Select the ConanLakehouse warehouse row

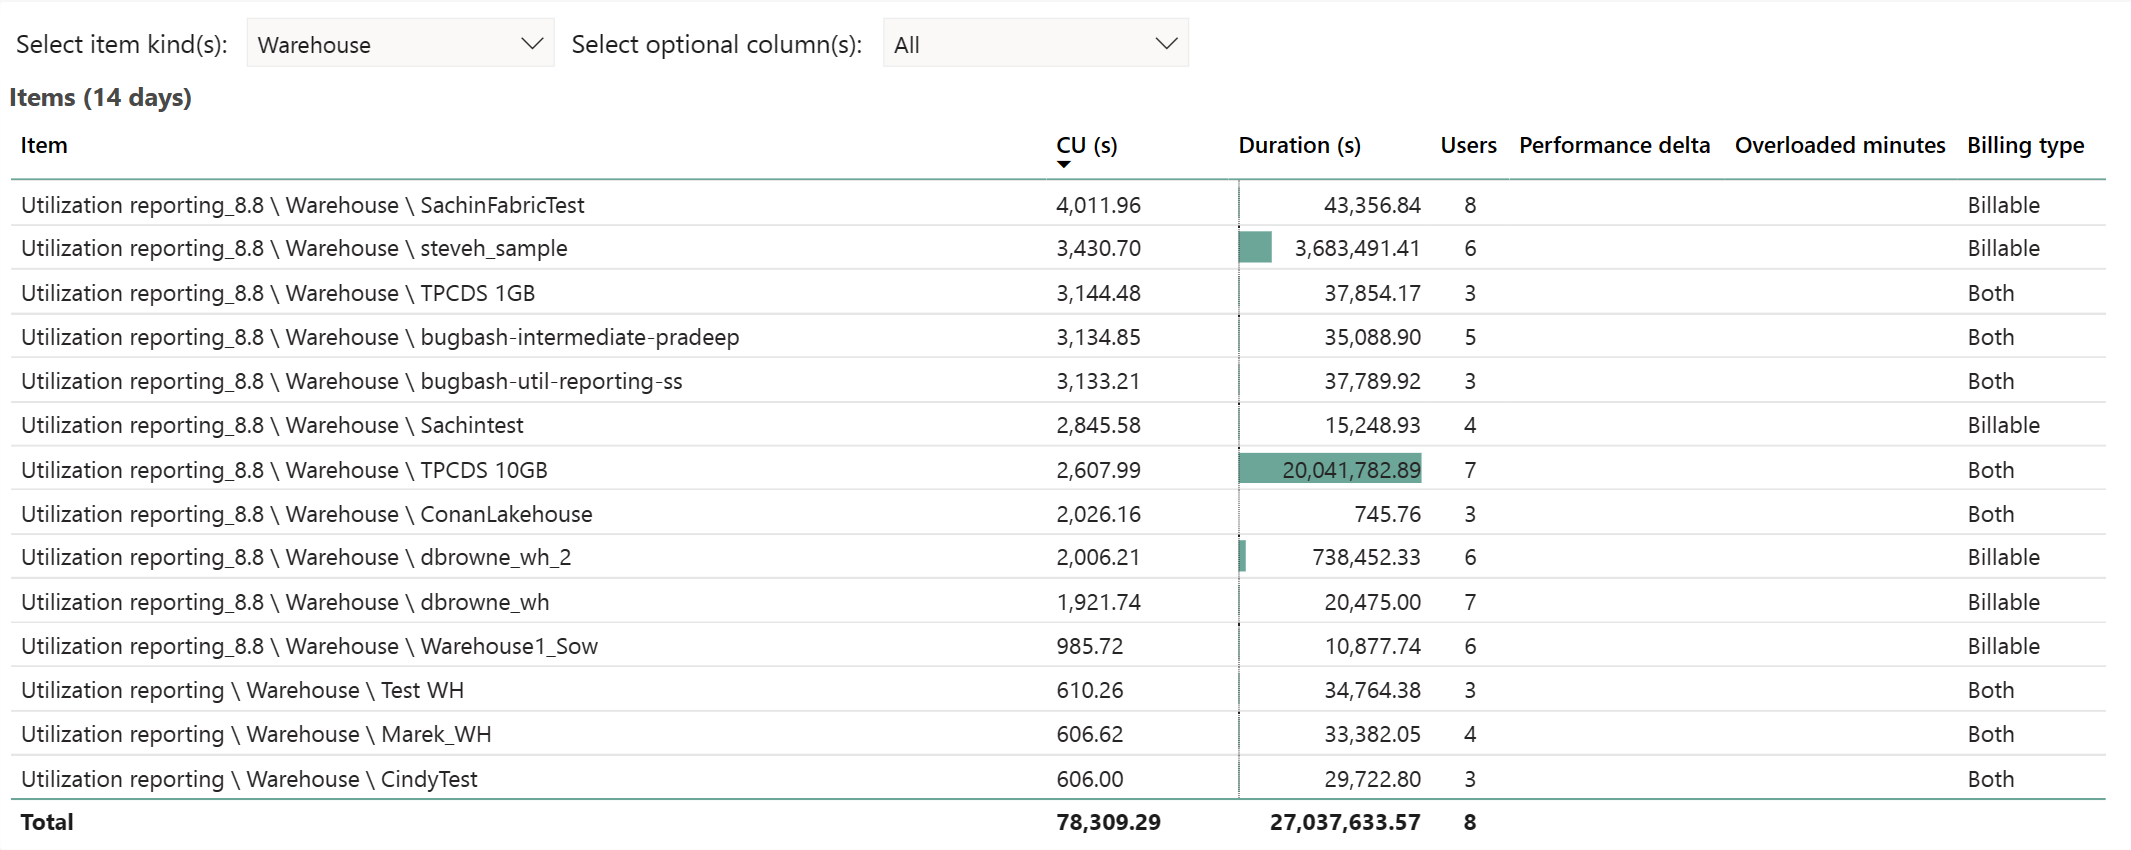point(1058,514)
